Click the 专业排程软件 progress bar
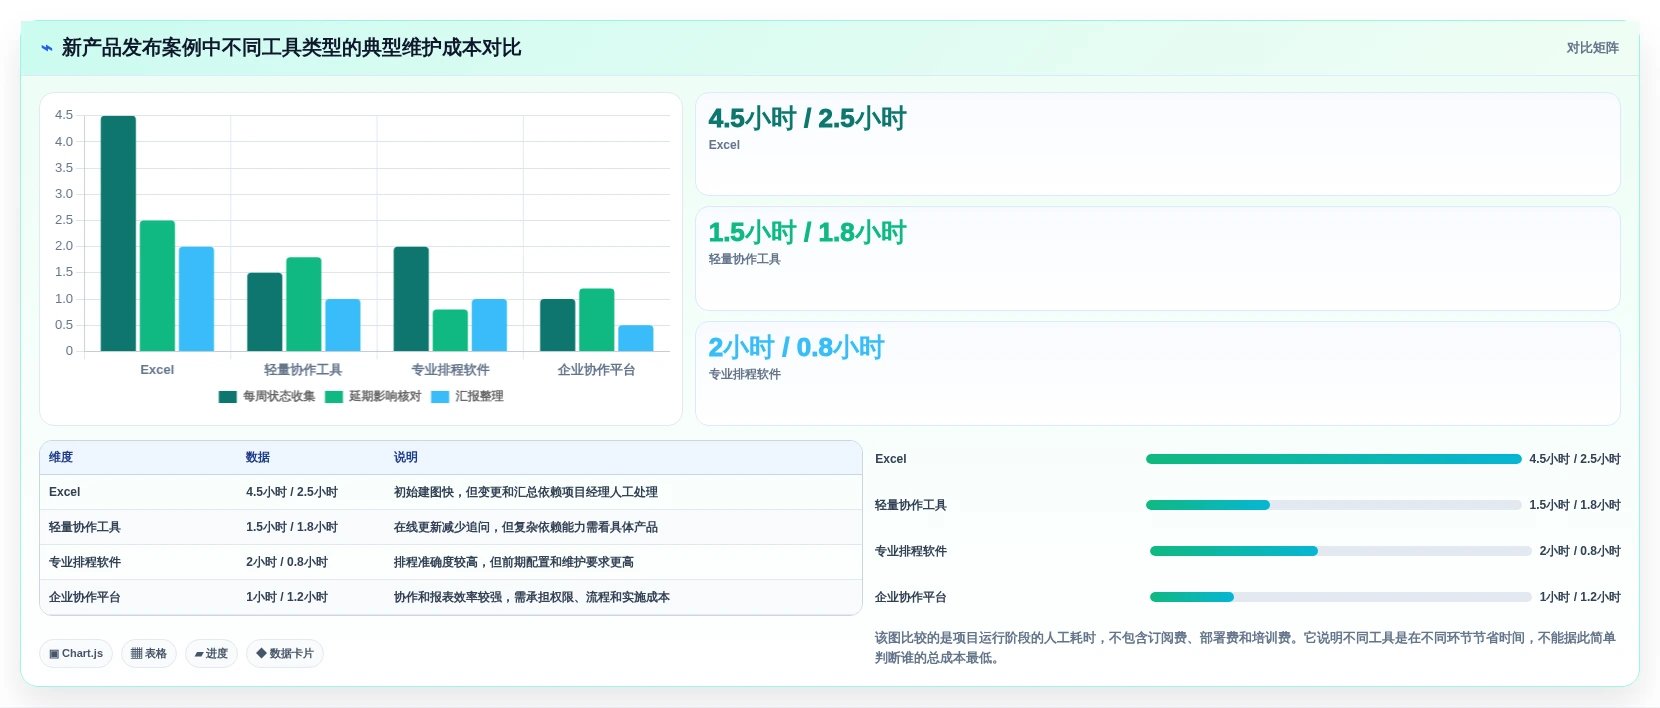The height and width of the screenshot is (708, 1660). point(1340,551)
